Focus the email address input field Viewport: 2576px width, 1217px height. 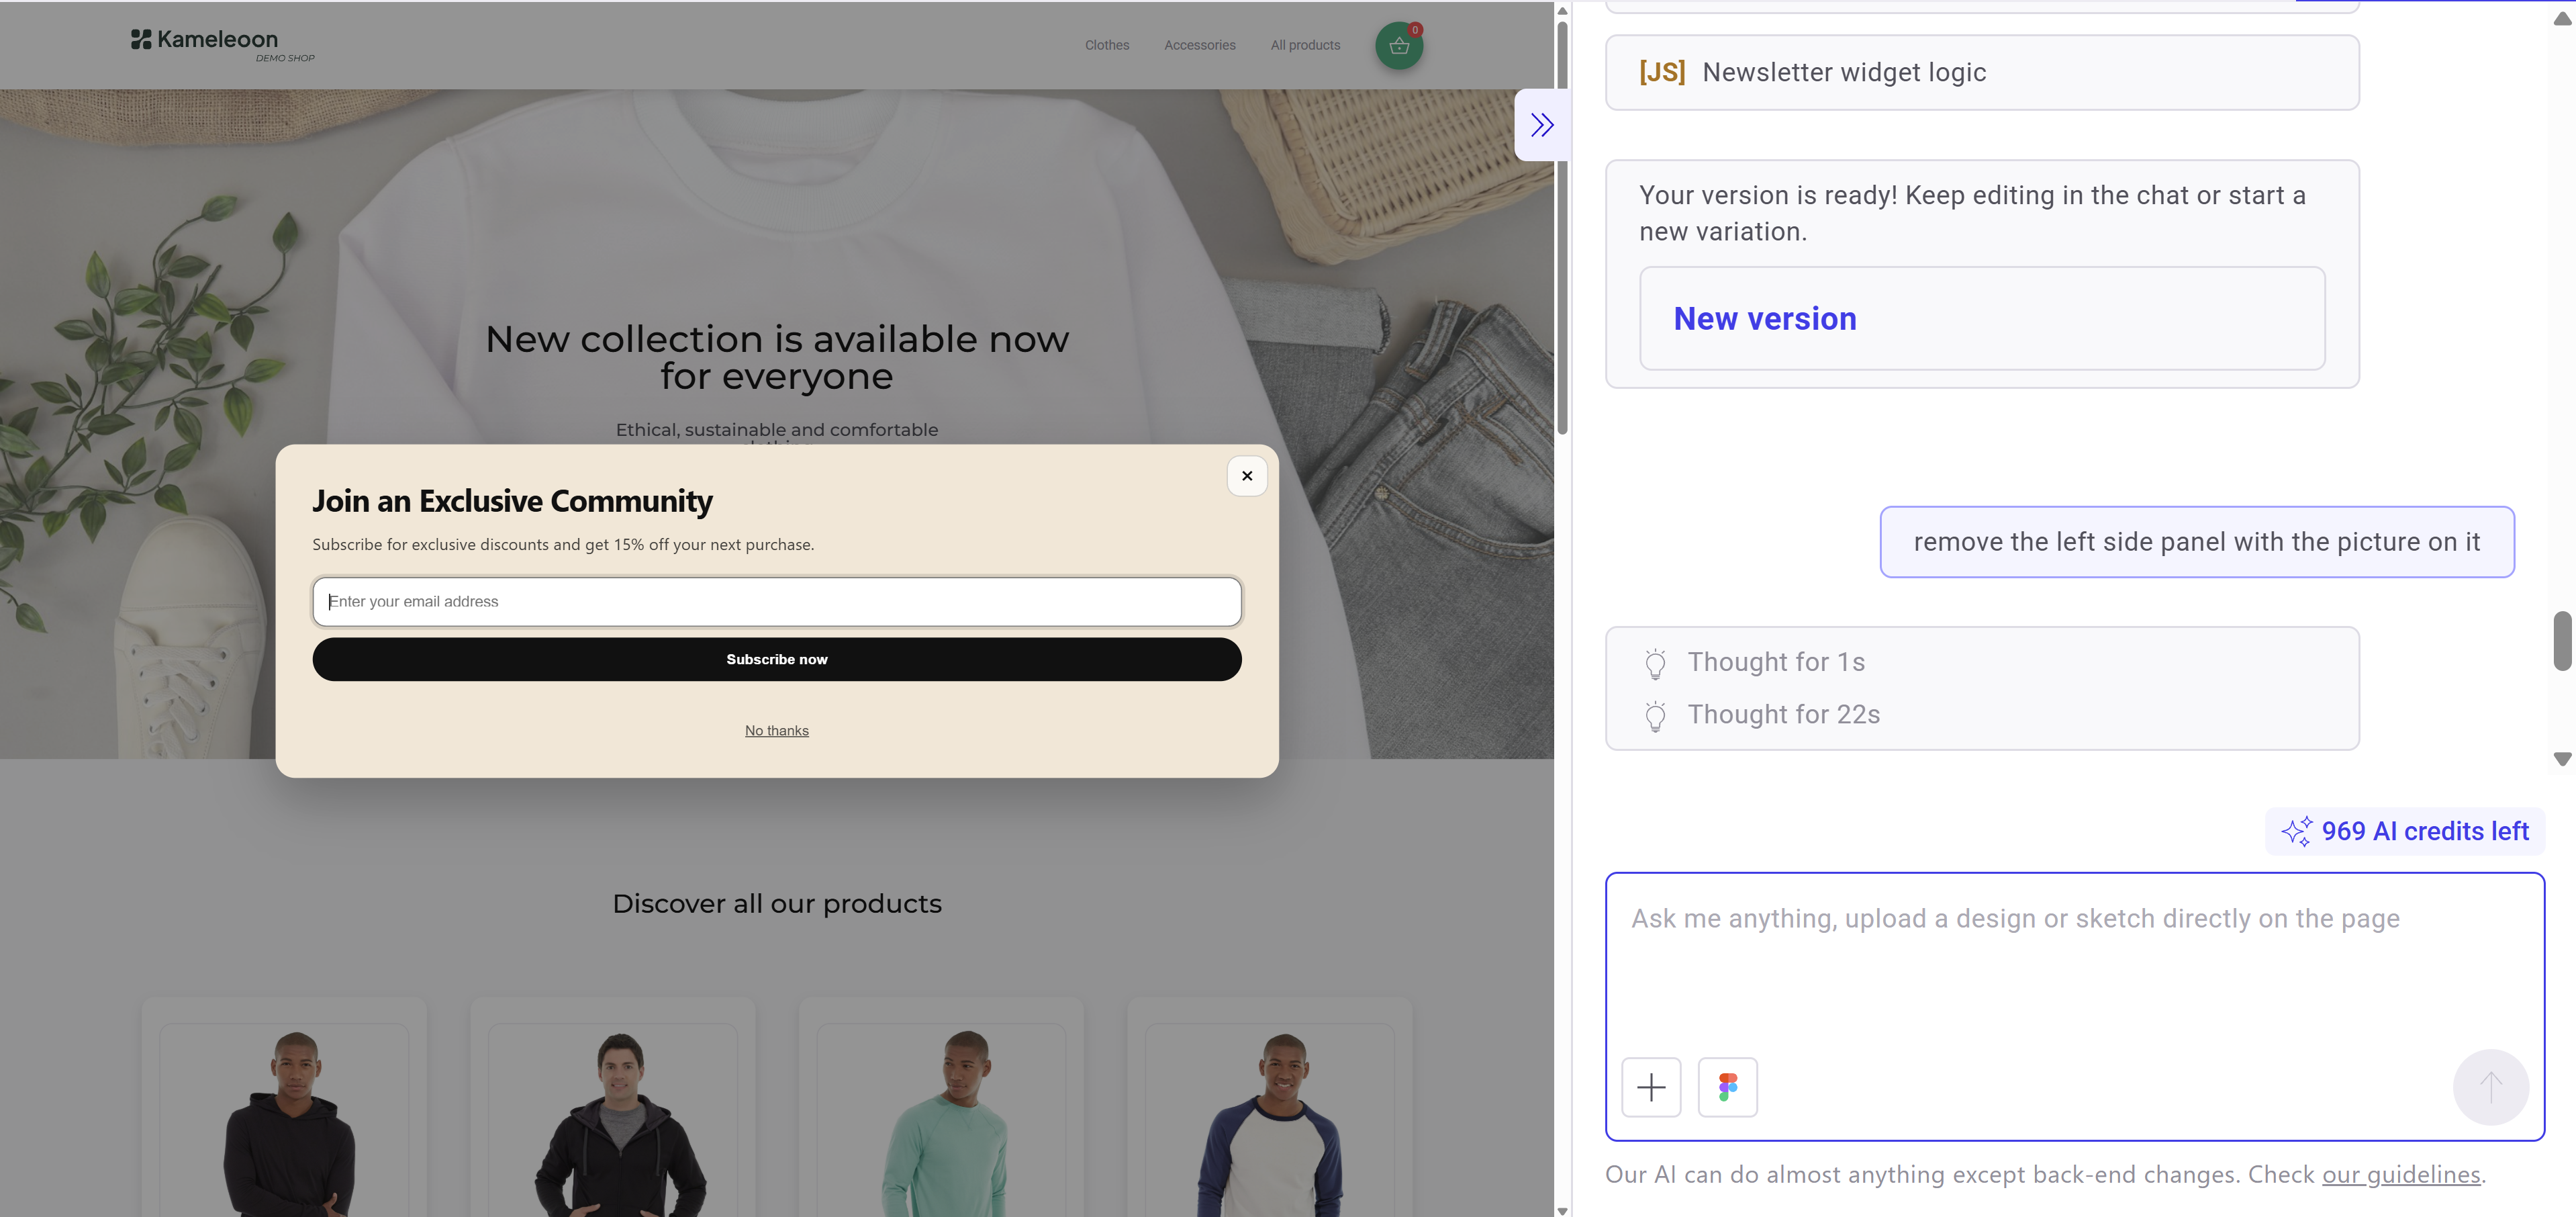[776, 602]
